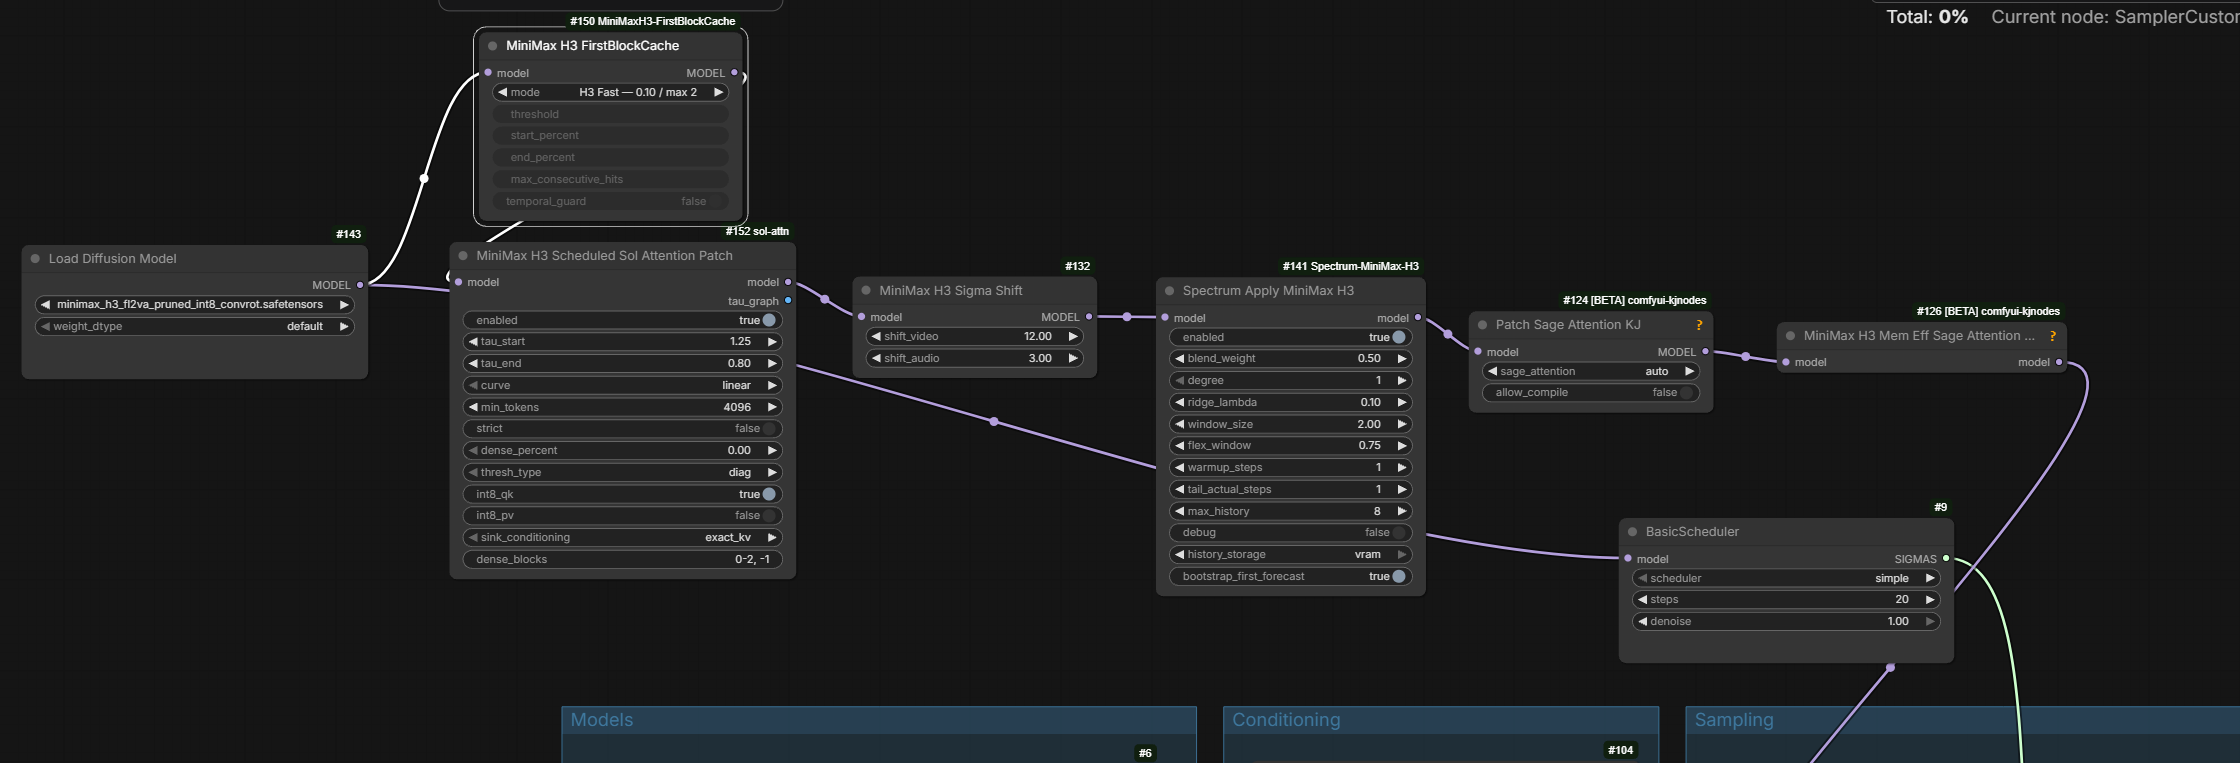Viewport: 2240px width, 763px height.
Task: Decrease shift_audio with left arrow
Action: (876, 358)
